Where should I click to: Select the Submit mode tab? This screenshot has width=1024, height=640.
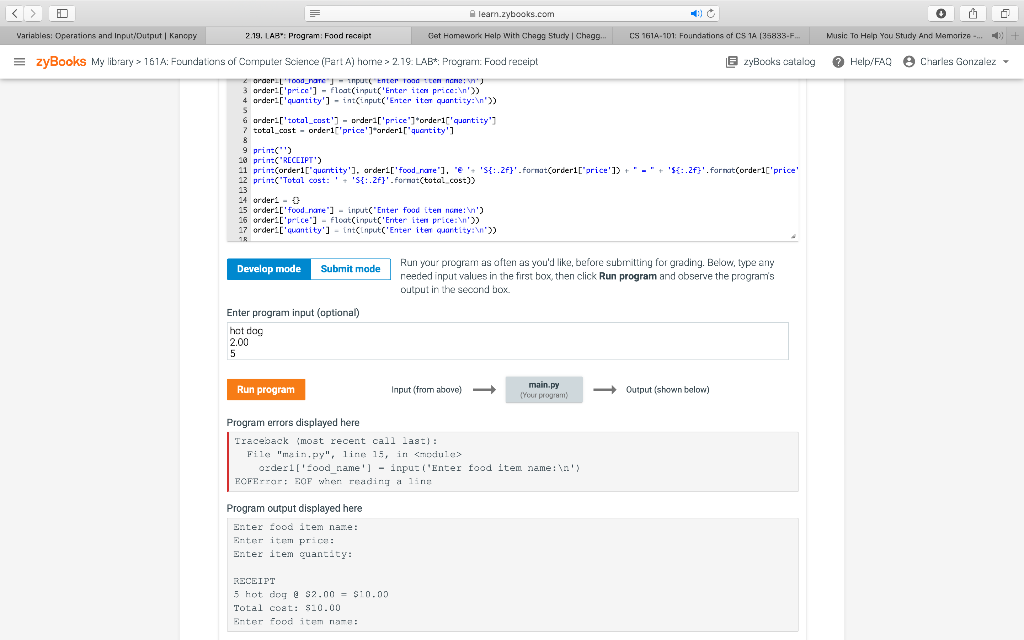coord(350,268)
